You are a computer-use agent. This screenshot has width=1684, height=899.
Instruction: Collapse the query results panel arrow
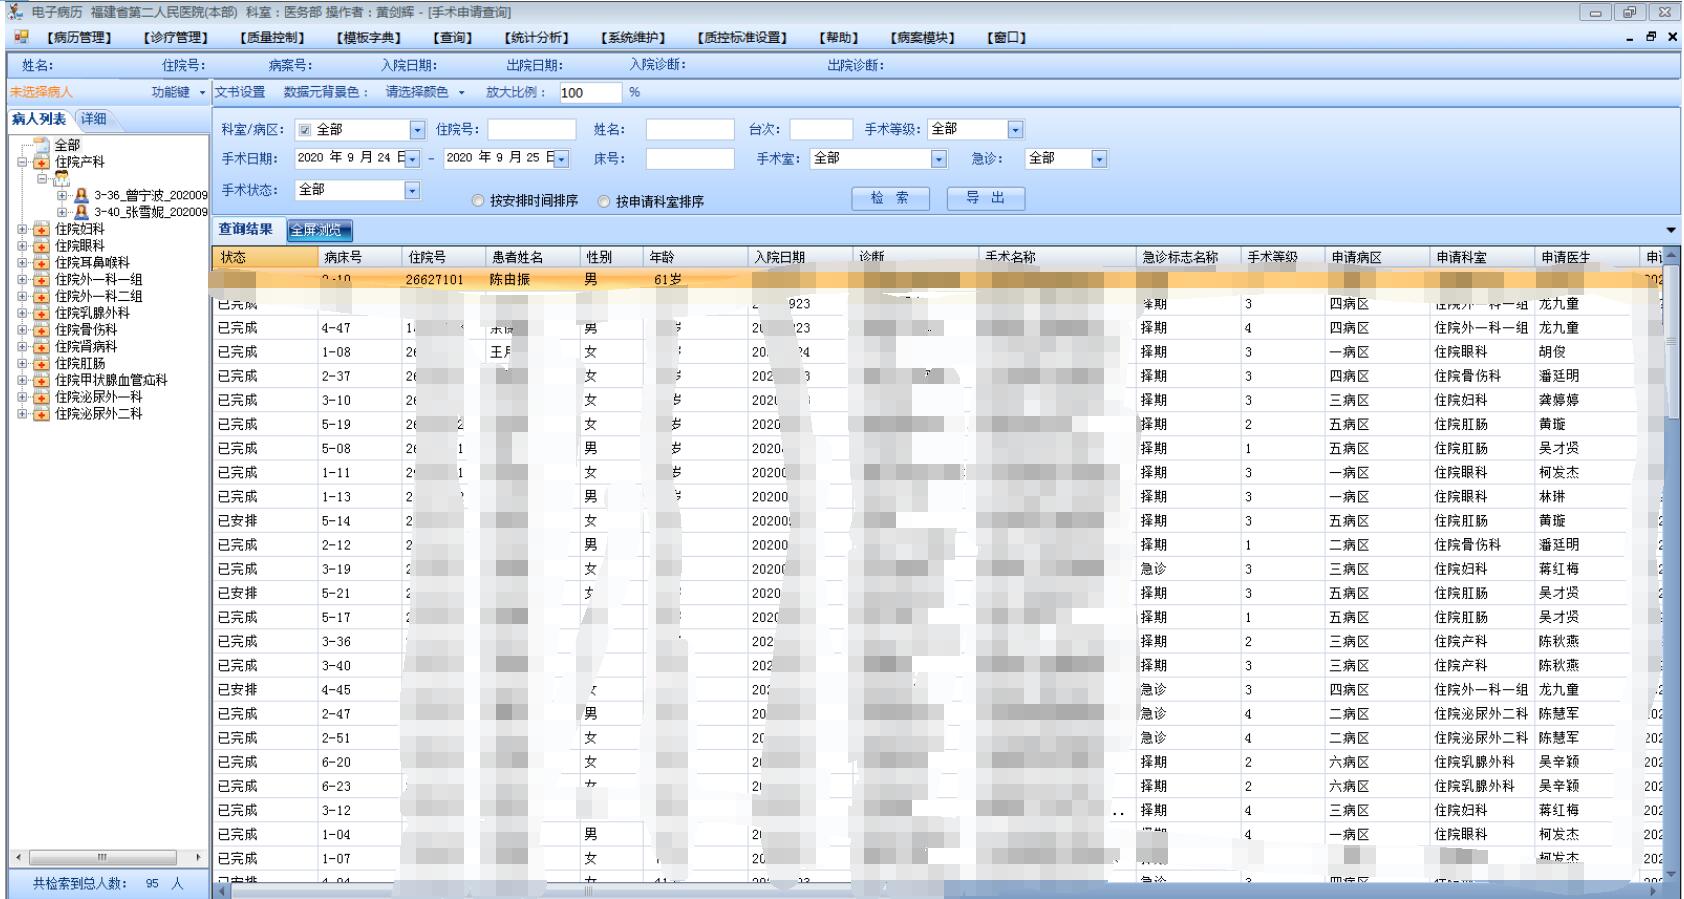click(x=1671, y=230)
